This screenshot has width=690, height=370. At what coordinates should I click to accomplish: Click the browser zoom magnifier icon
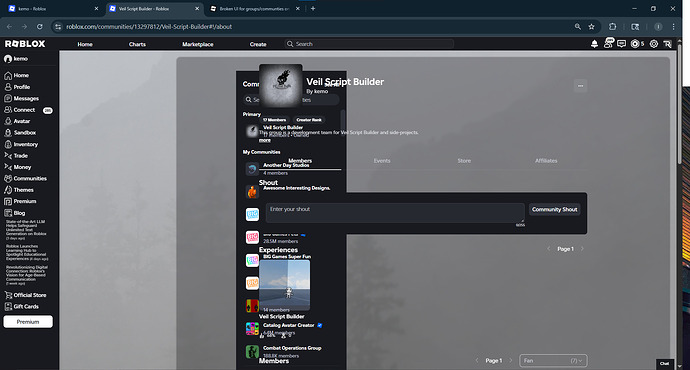(578, 26)
